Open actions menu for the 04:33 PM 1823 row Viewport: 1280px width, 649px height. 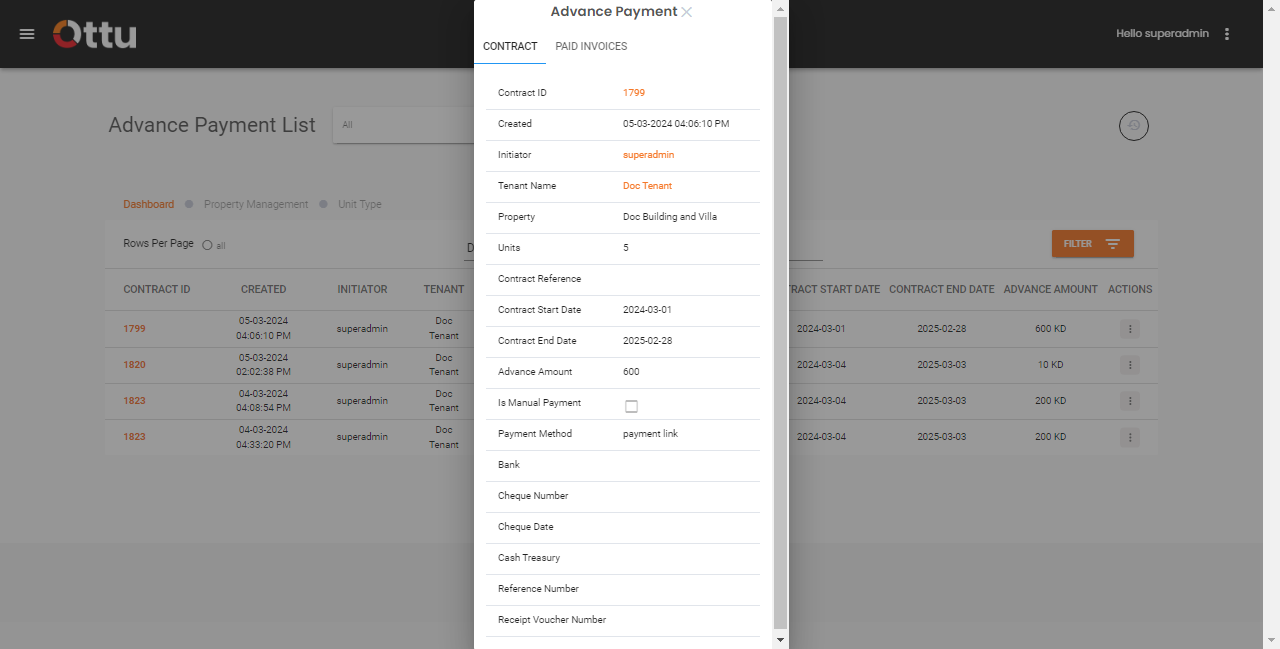(1130, 436)
